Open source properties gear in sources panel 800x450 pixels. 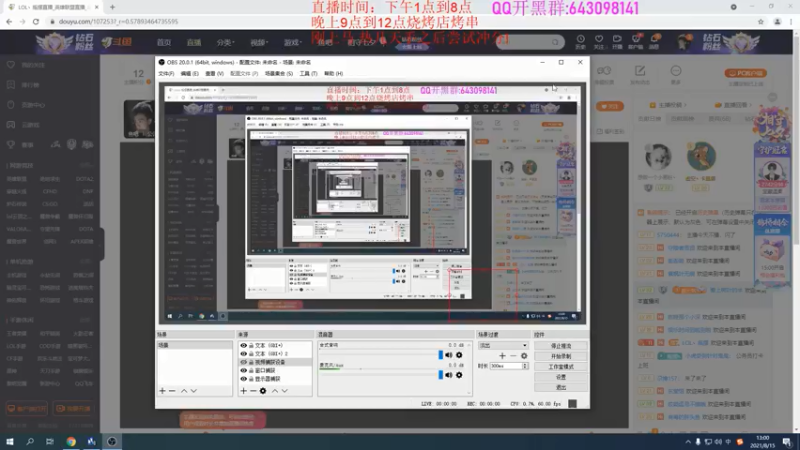(263, 391)
